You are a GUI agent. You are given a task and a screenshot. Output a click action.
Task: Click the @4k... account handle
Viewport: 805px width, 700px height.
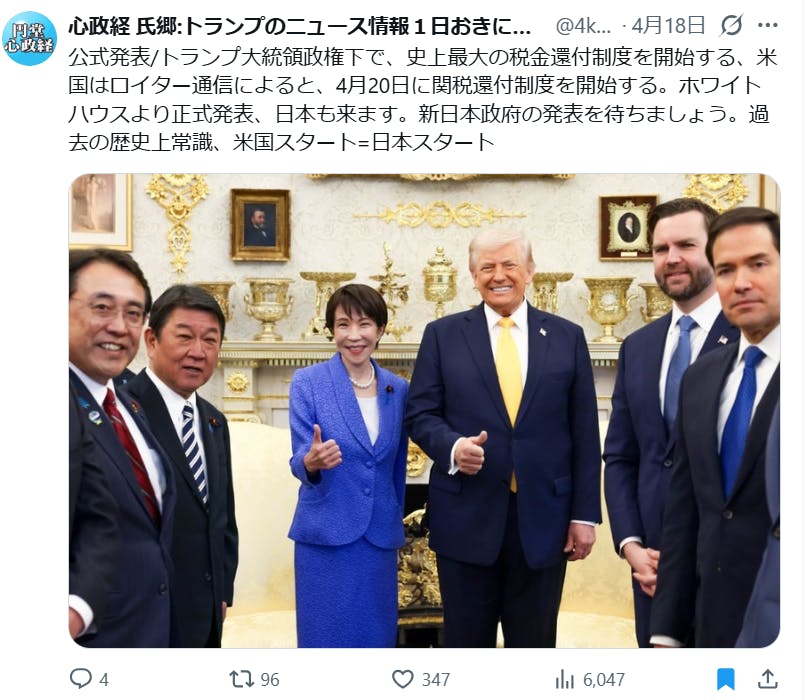(583, 26)
